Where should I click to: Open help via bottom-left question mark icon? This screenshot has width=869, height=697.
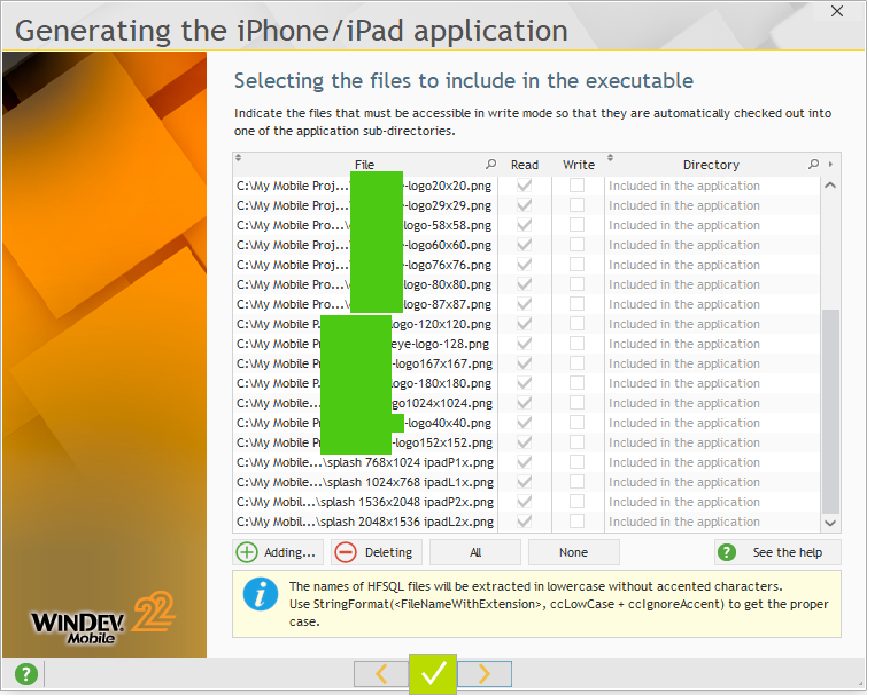(26, 675)
